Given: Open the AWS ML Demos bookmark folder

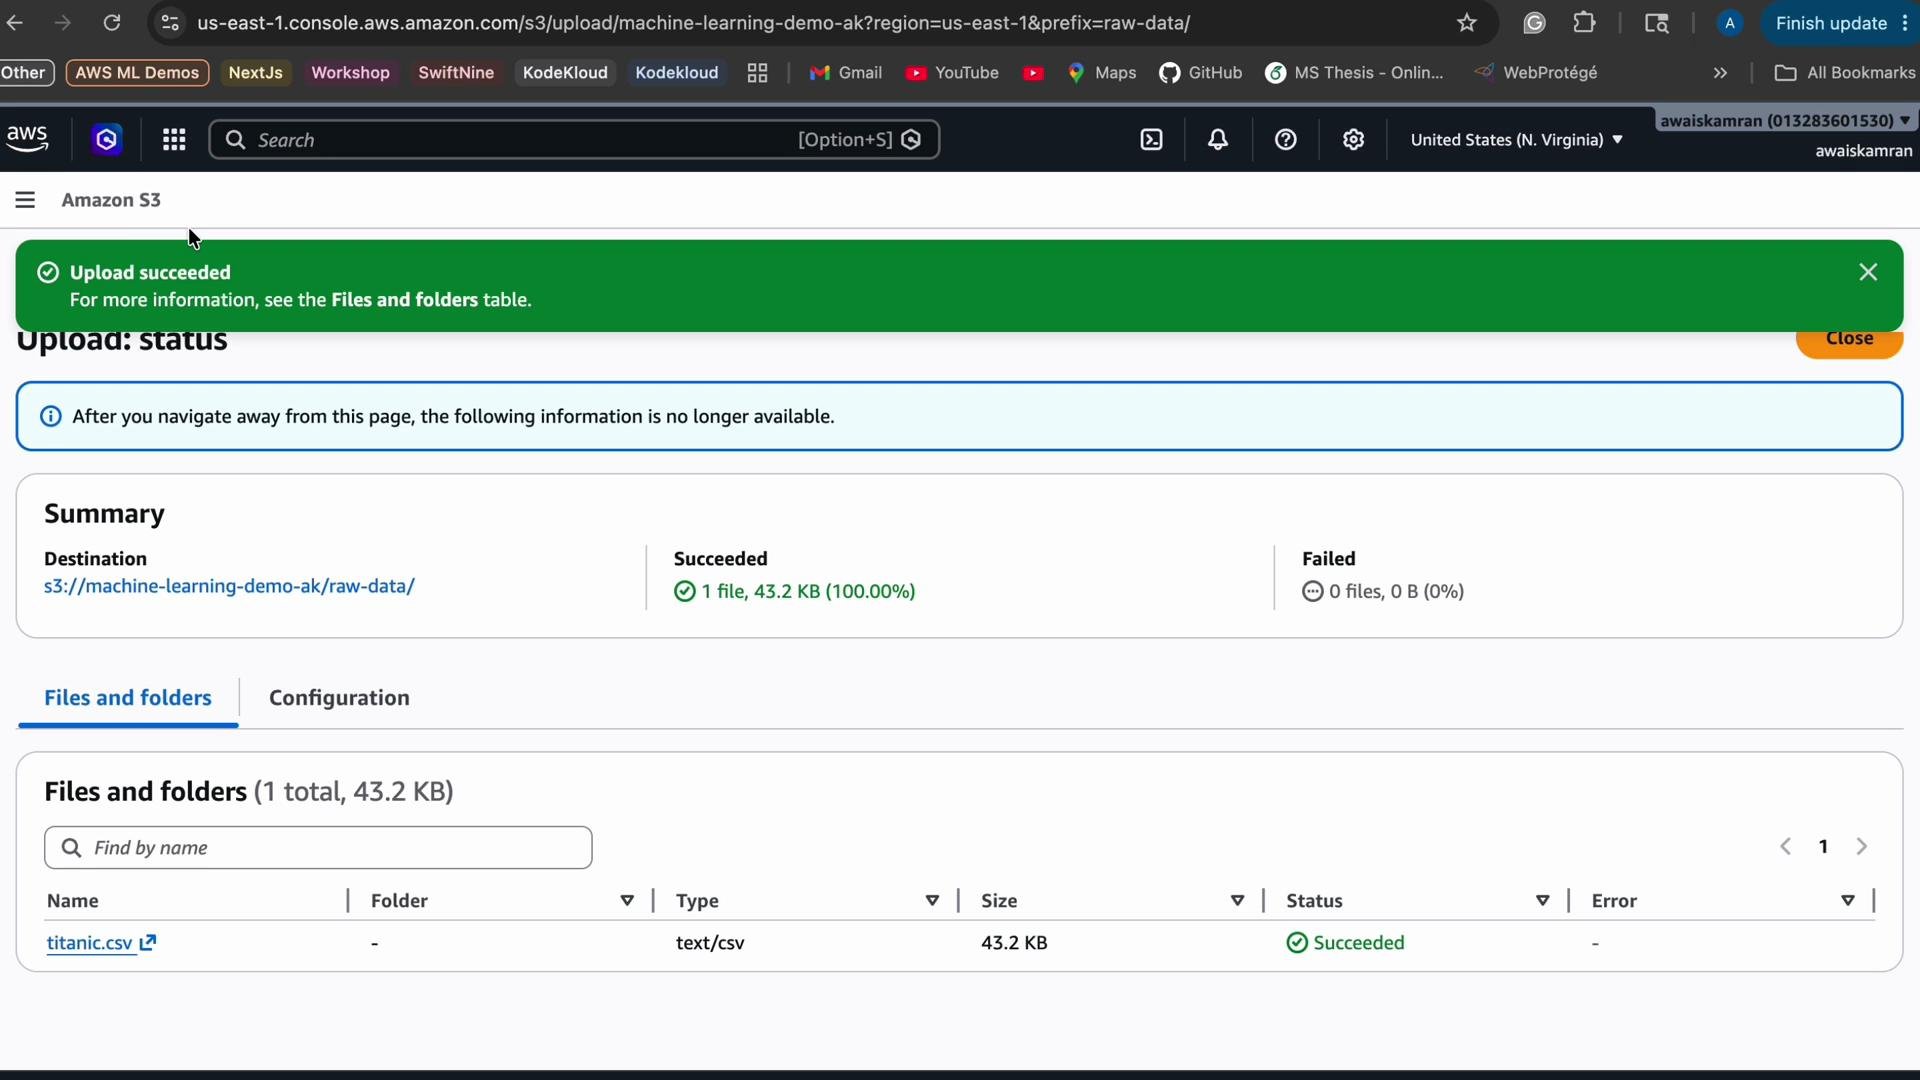Looking at the screenshot, I should [137, 73].
